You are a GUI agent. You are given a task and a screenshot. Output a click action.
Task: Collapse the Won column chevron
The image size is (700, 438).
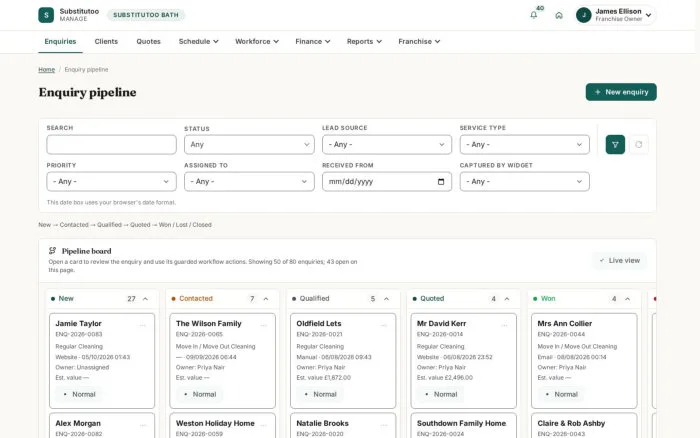pyautogui.click(x=628, y=299)
